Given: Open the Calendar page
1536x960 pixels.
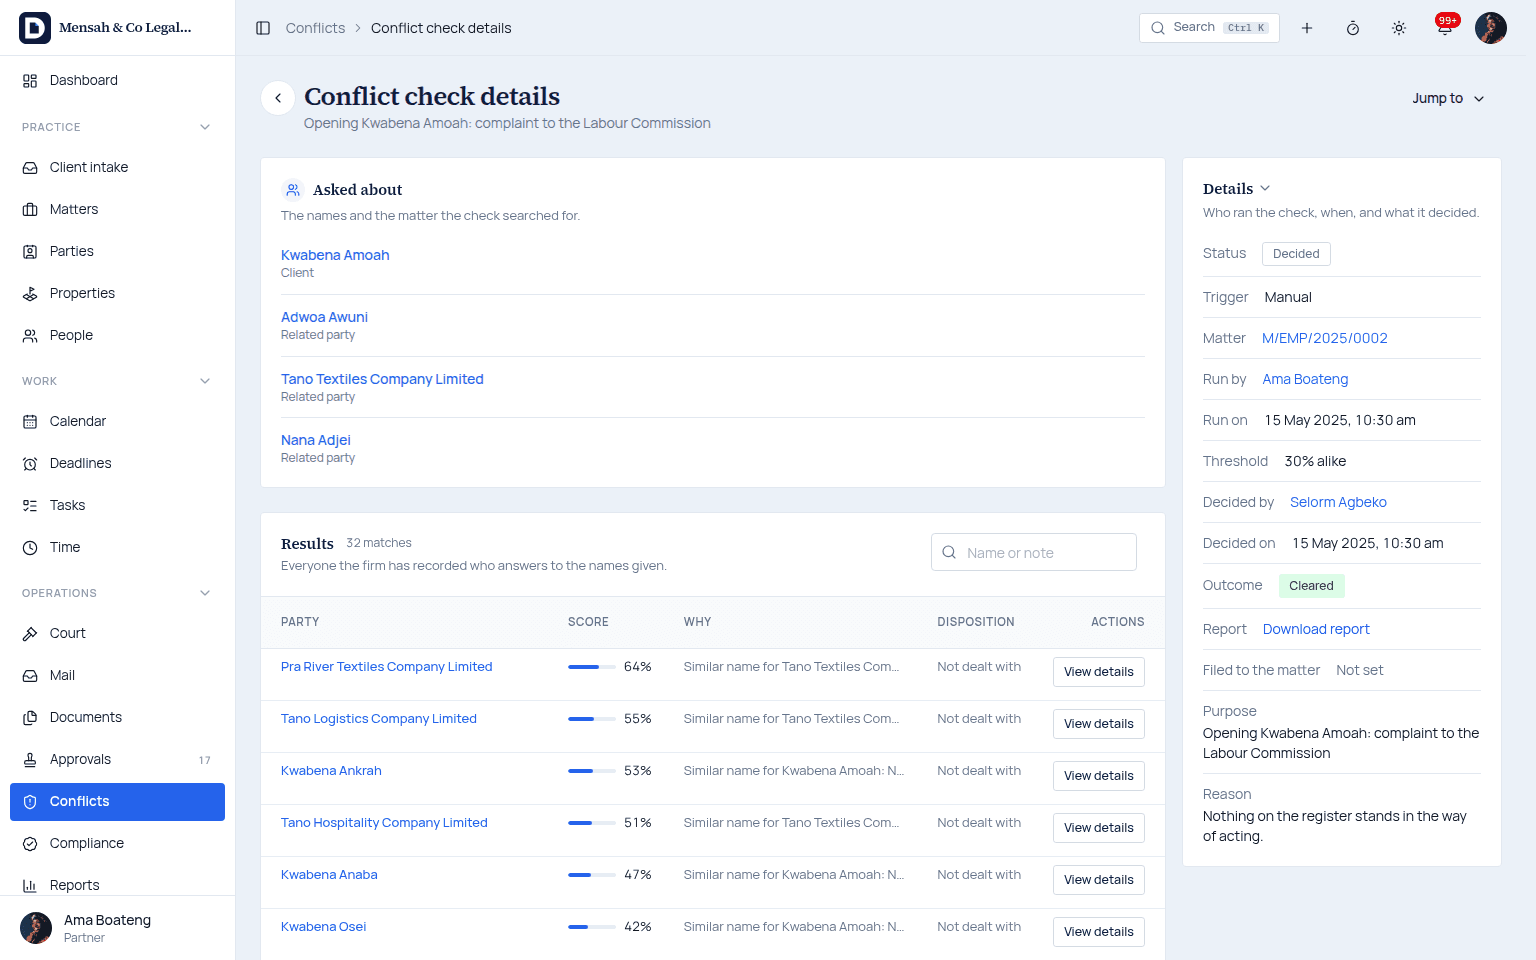Looking at the screenshot, I should (x=117, y=421).
